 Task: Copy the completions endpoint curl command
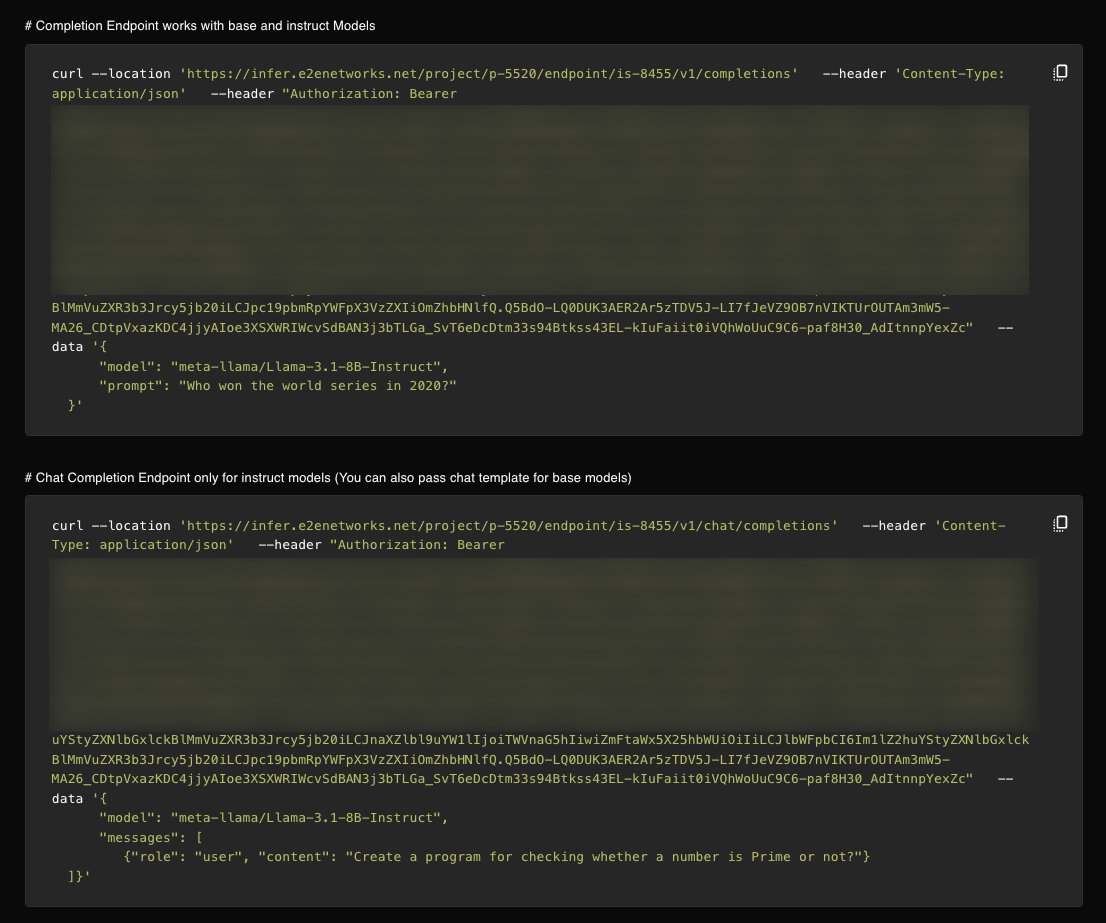coord(1061,73)
